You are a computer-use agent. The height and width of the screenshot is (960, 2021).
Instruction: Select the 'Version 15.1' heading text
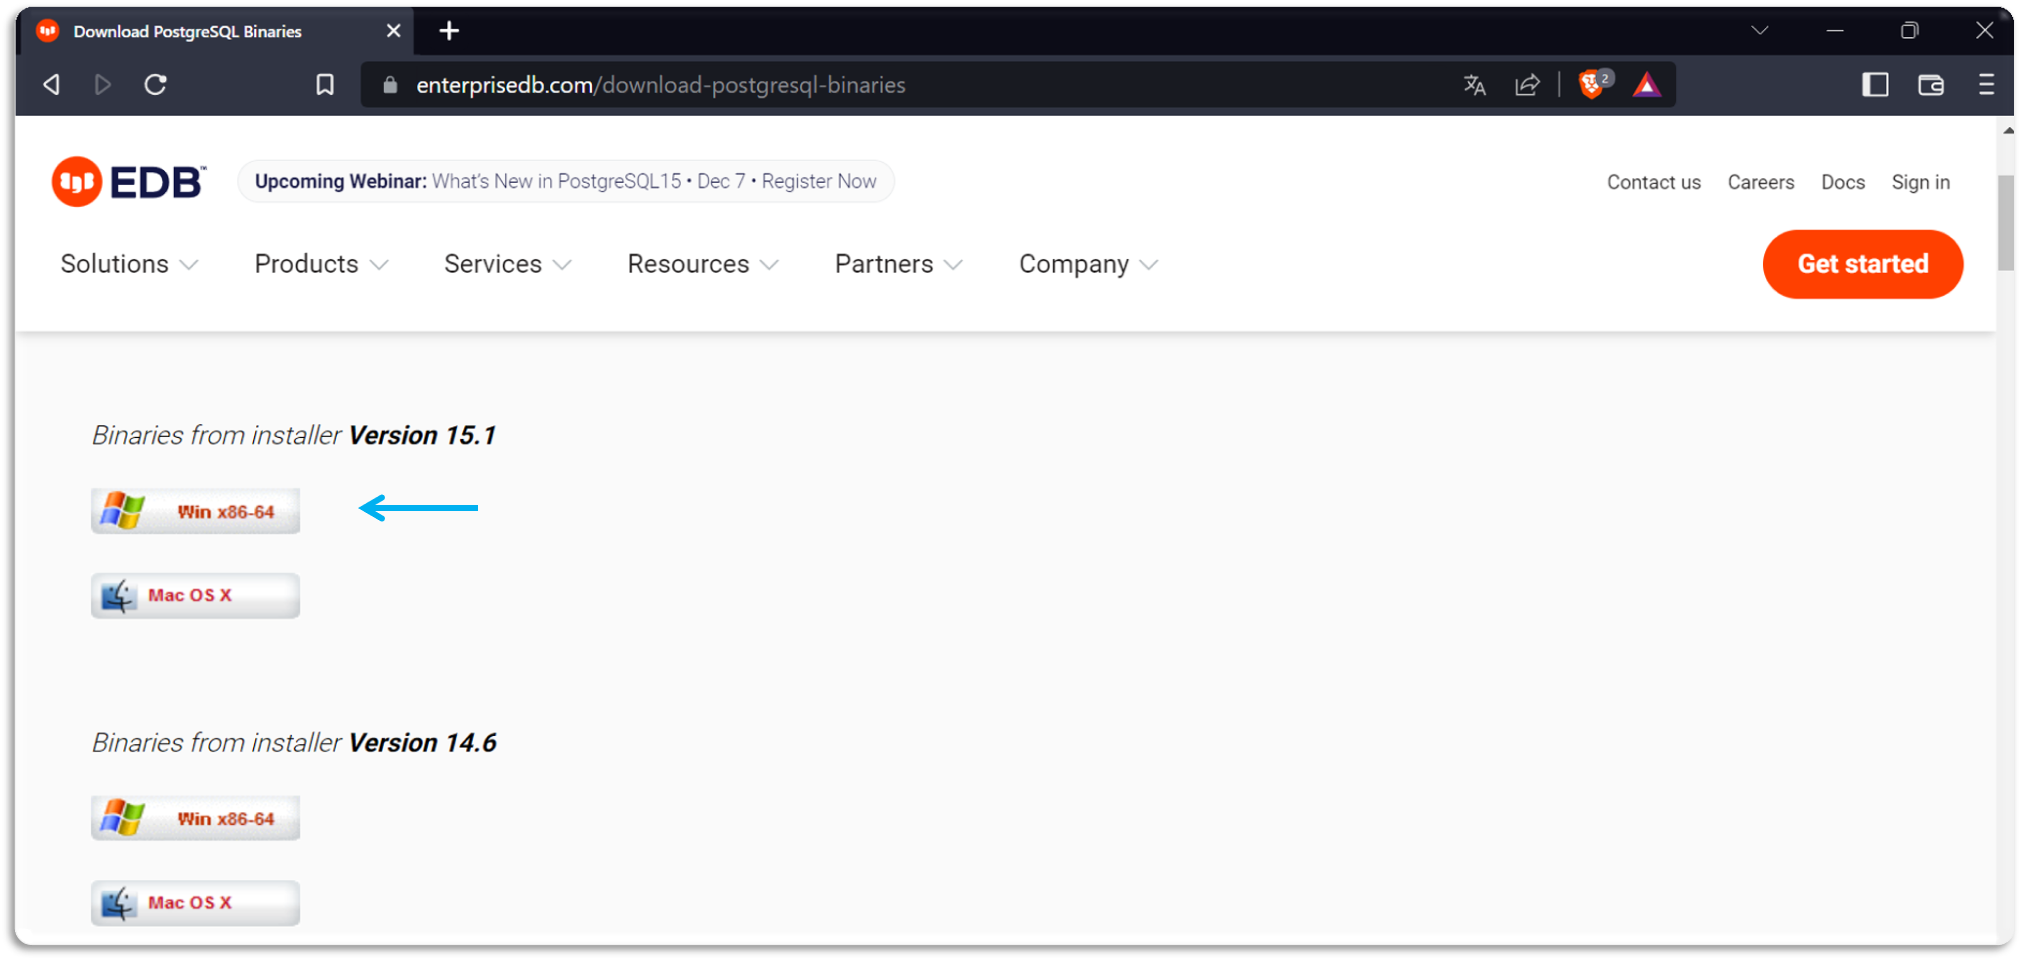click(422, 435)
